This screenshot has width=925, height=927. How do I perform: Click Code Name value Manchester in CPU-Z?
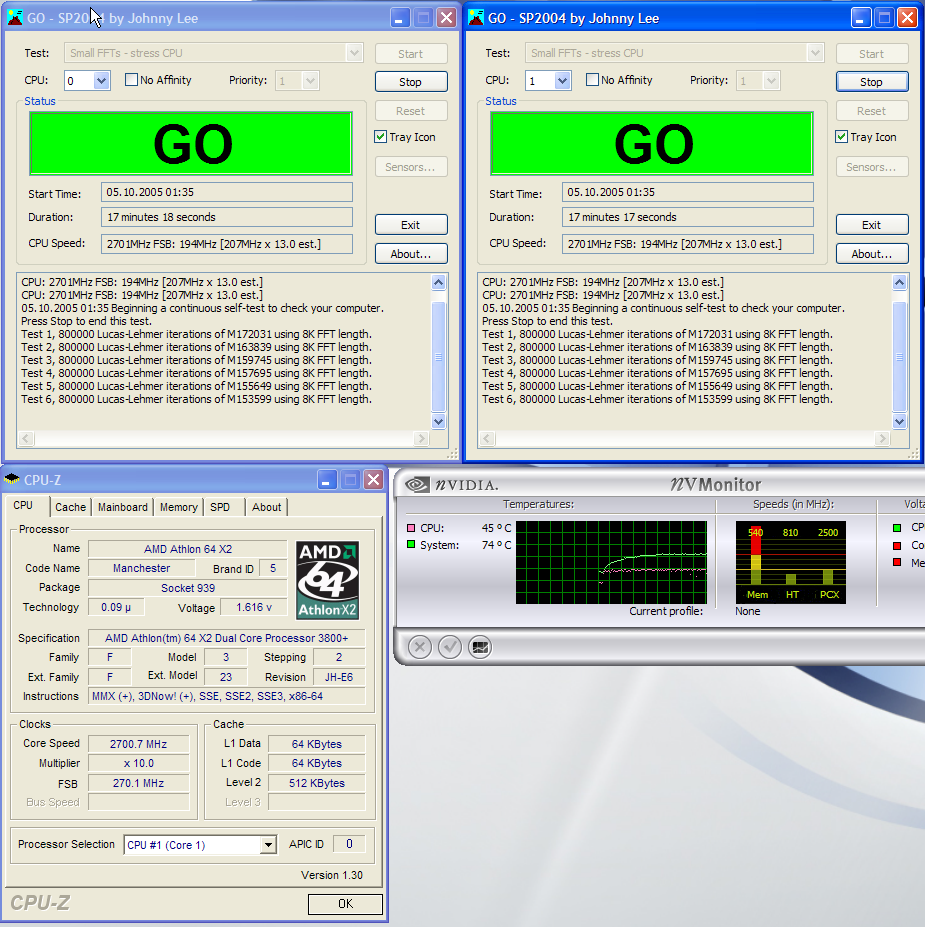point(141,568)
